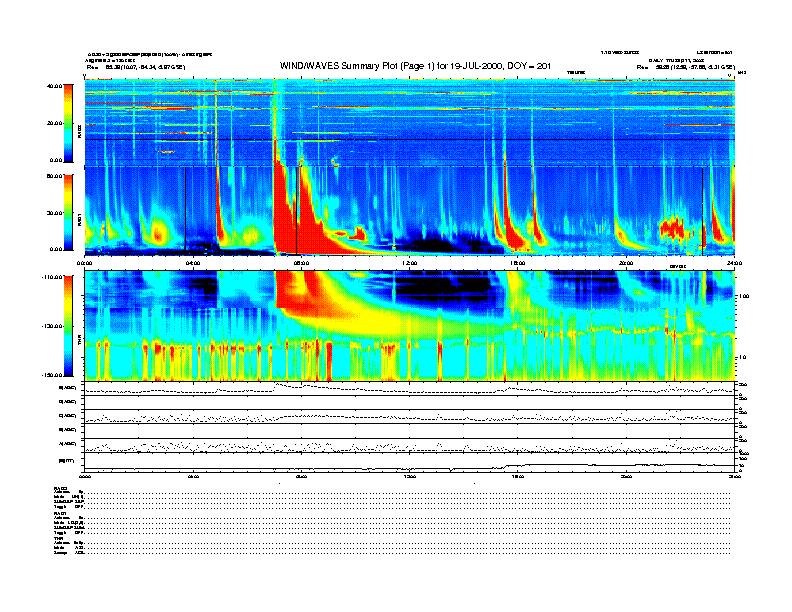Click the 24:00 tick label below RAD1 spectrogram

click(x=734, y=263)
